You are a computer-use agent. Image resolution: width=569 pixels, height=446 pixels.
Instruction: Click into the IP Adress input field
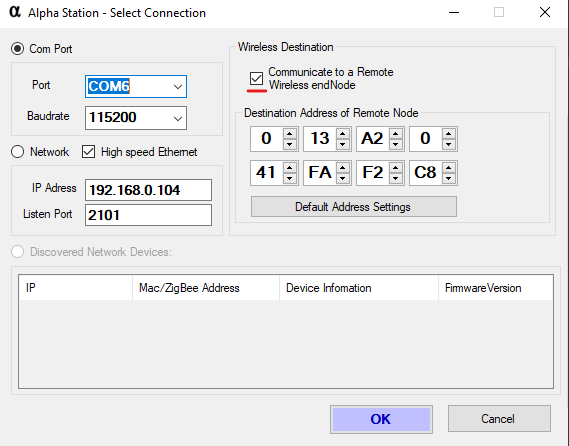pyautogui.click(x=148, y=190)
